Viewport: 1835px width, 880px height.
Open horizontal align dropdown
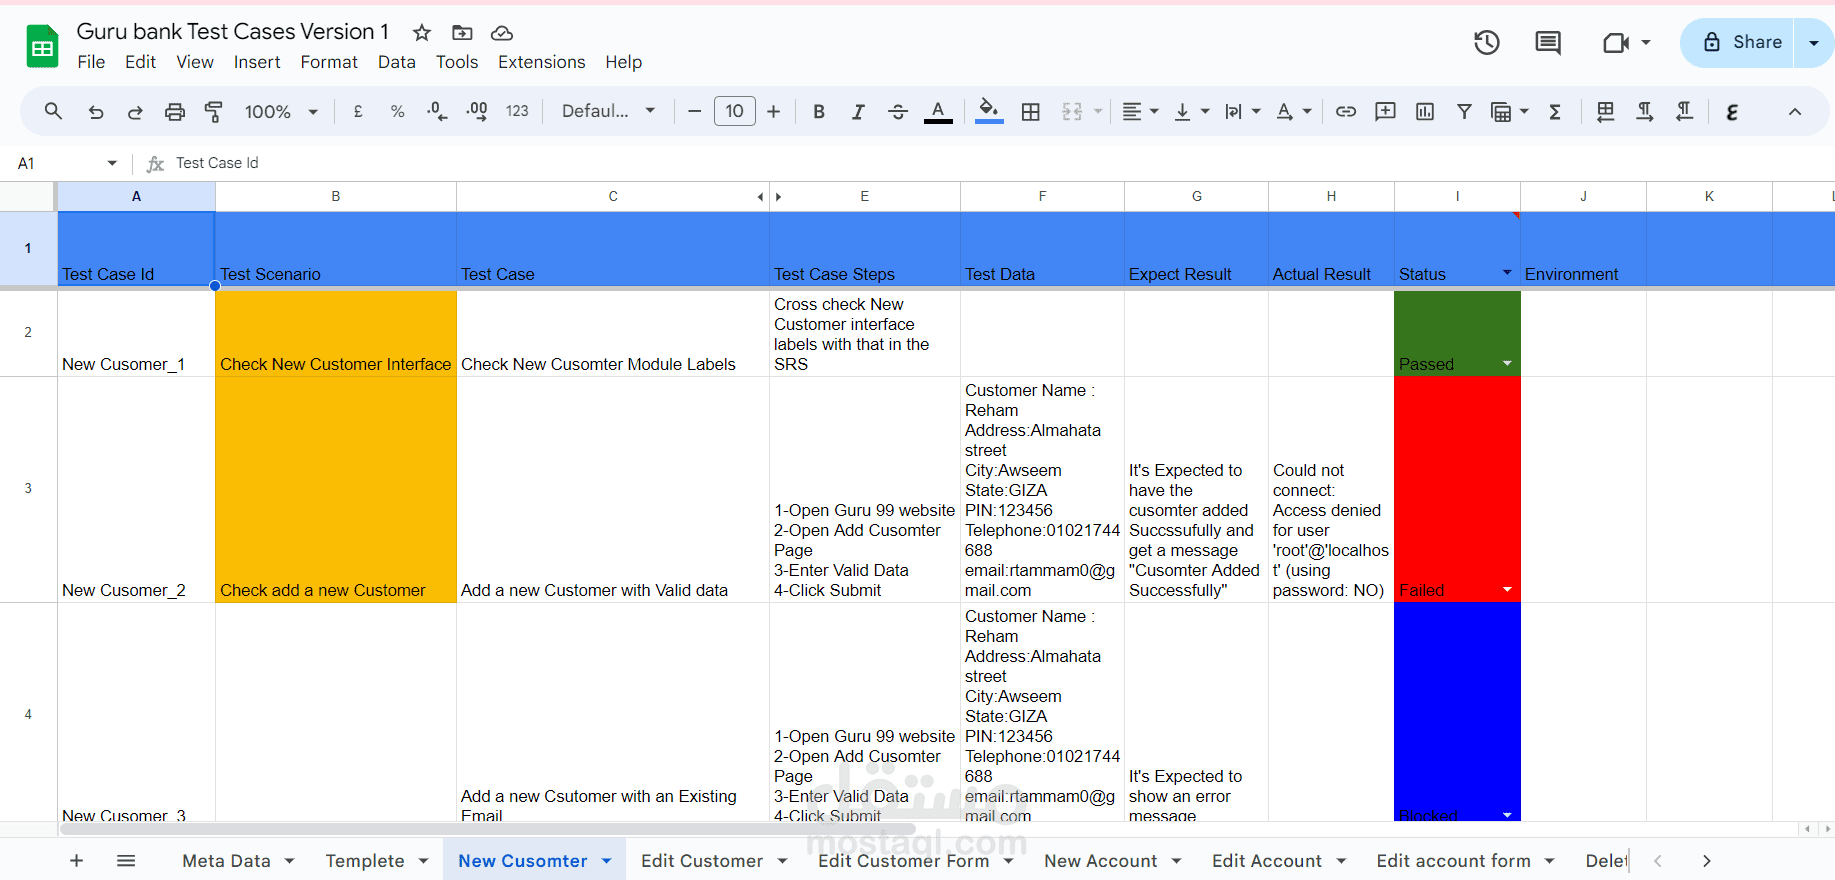click(x=1140, y=111)
